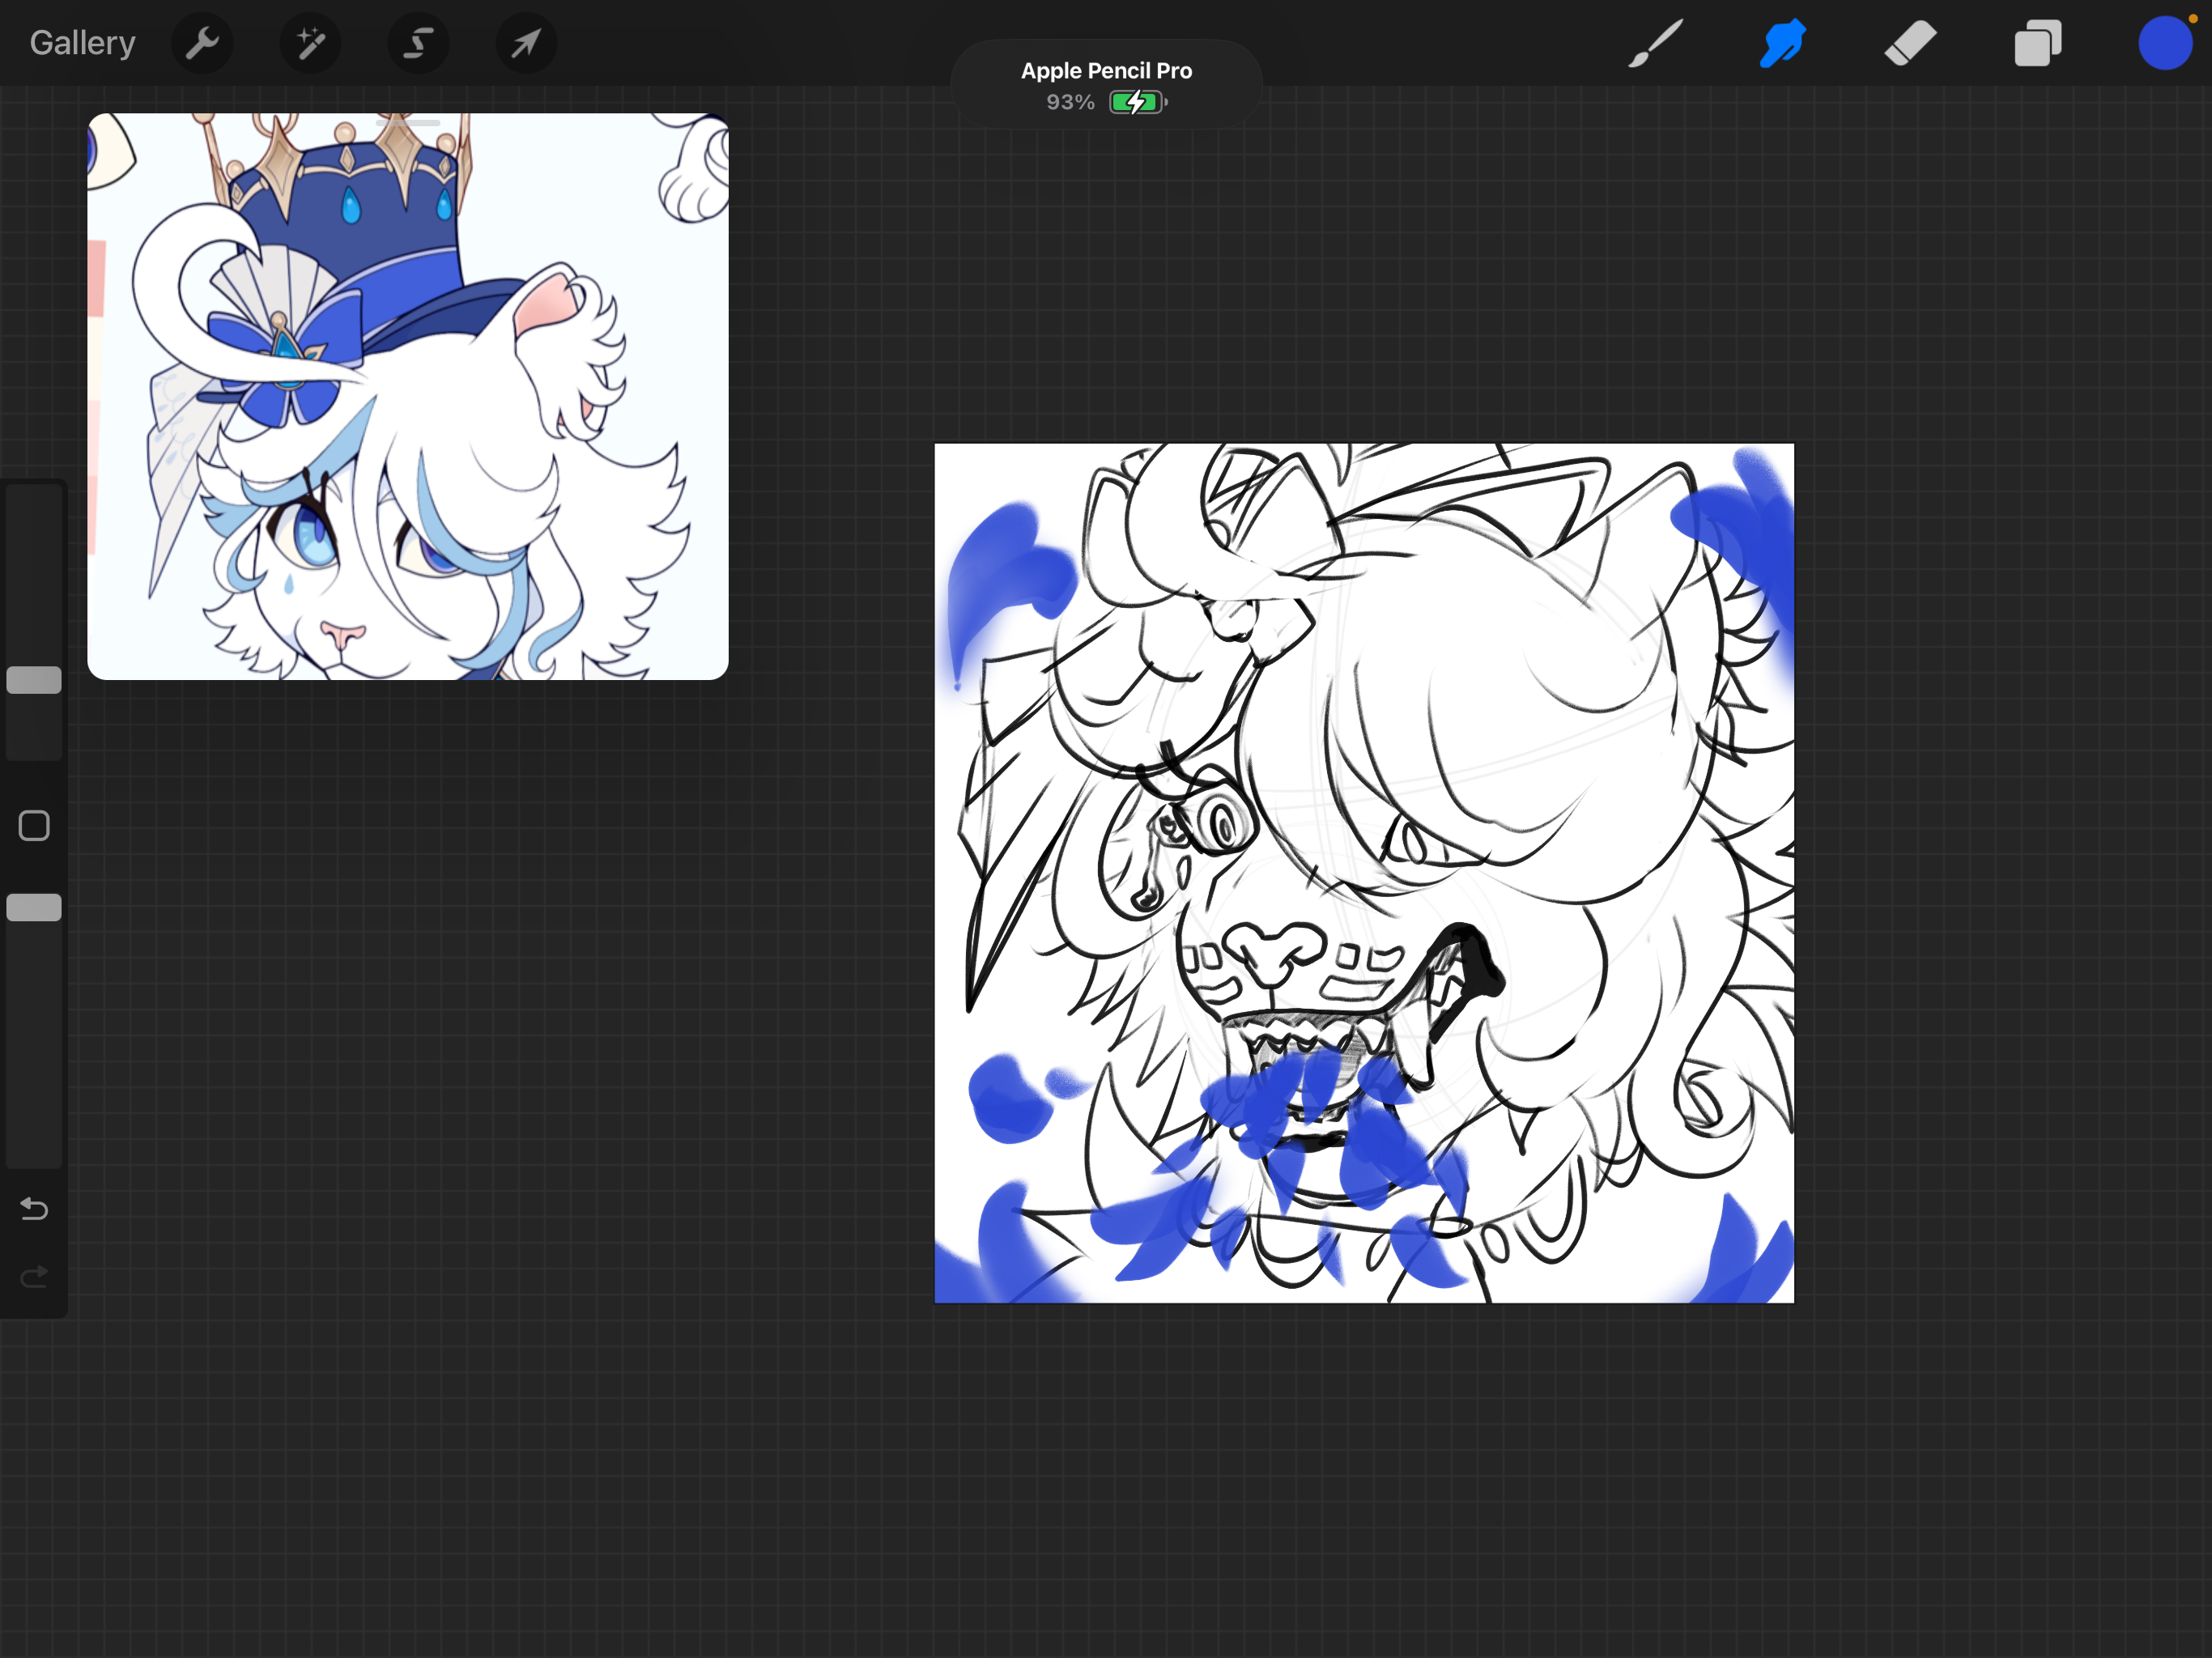Tap the grab handle atop reference window

click(x=408, y=122)
